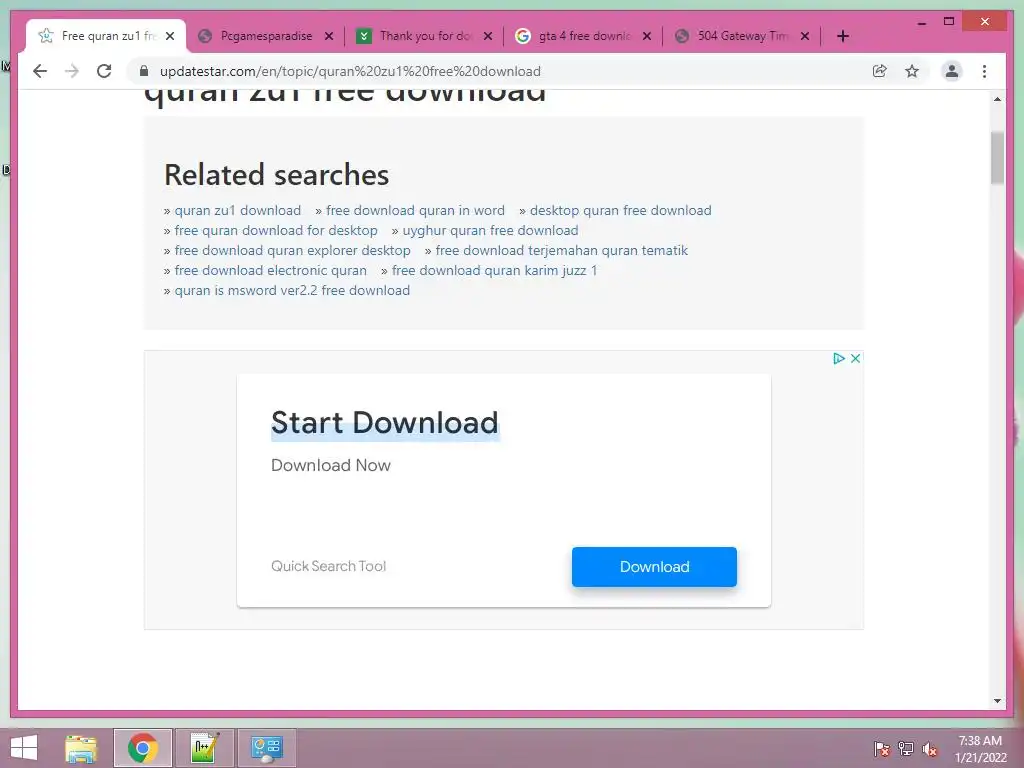Click the Chrome taskbar icon
Image resolution: width=1024 pixels, height=768 pixels.
click(142, 748)
